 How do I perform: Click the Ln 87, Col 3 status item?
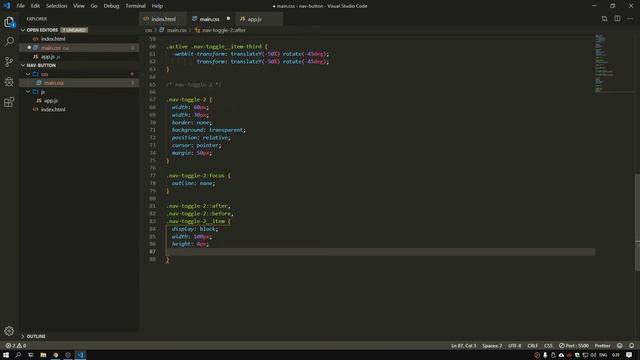463,346
